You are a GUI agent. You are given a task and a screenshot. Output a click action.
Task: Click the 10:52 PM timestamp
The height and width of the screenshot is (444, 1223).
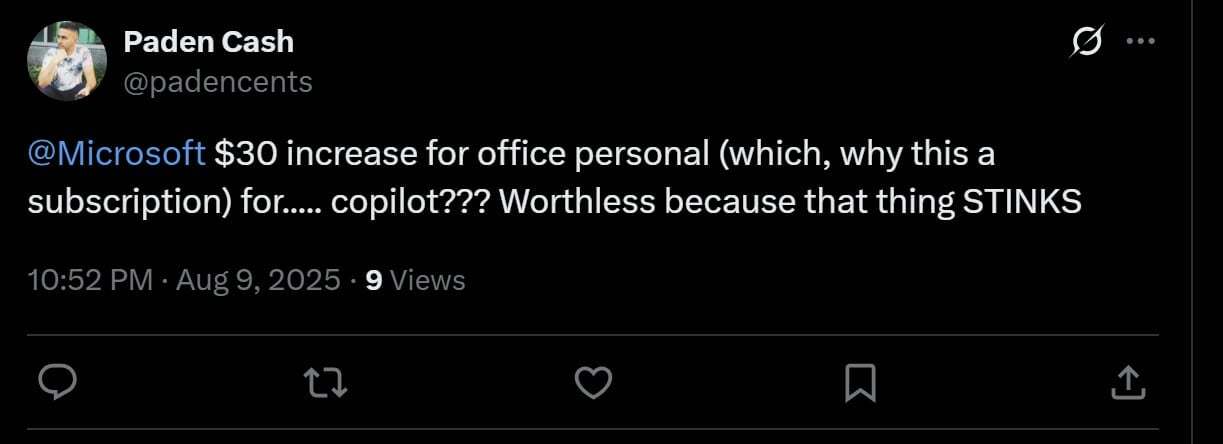point(90,280)
